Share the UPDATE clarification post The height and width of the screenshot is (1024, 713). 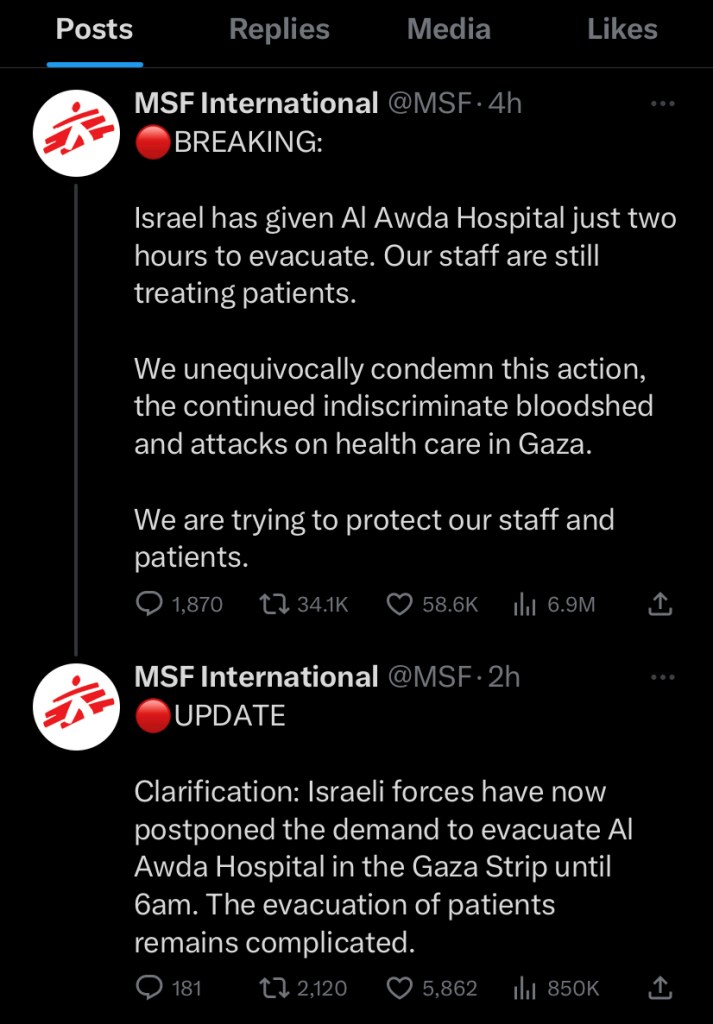[660, 988]
